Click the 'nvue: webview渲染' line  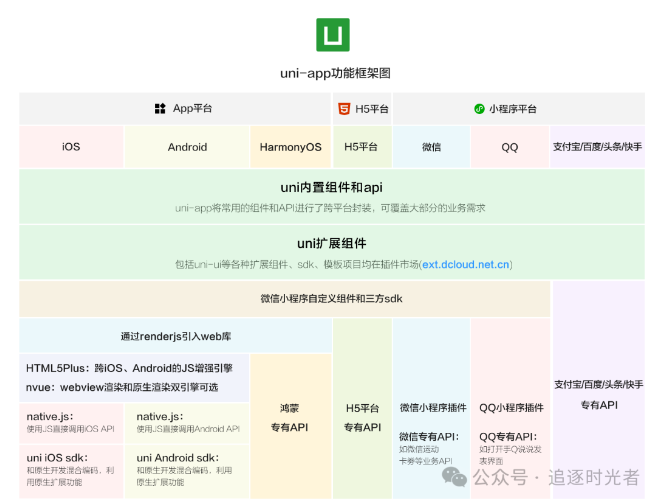pyautogui.click(x=122, y=388)
